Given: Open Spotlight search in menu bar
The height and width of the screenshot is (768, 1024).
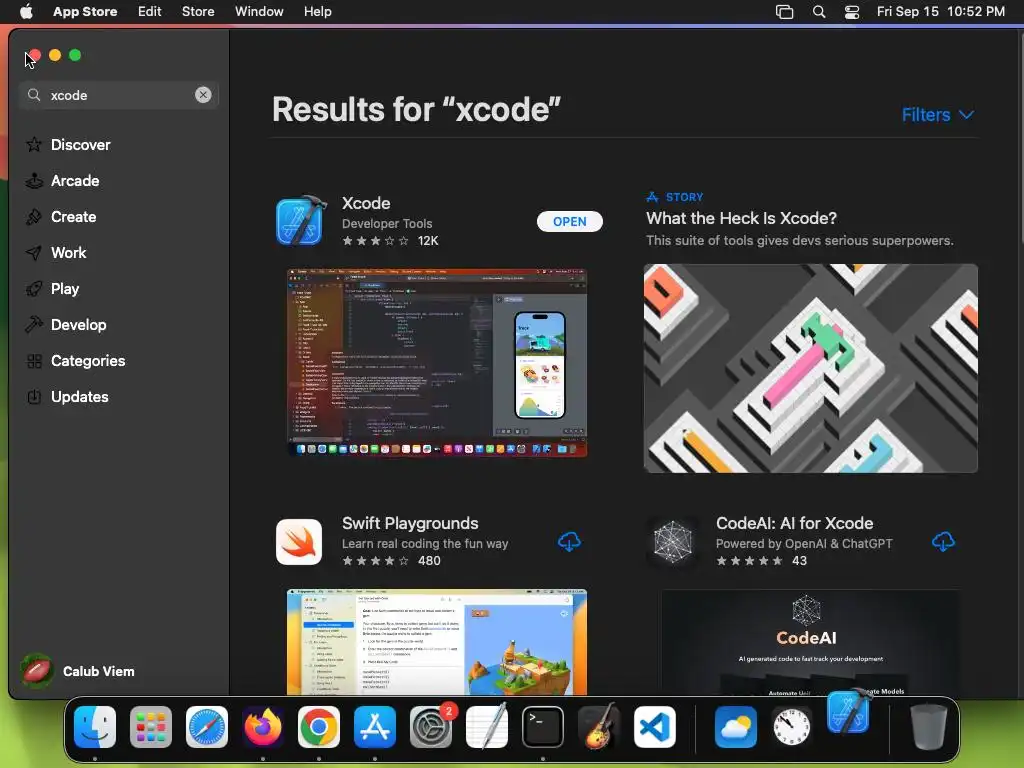Looking at the screenshot, I should pyautogui.click(x=818, y=12).
